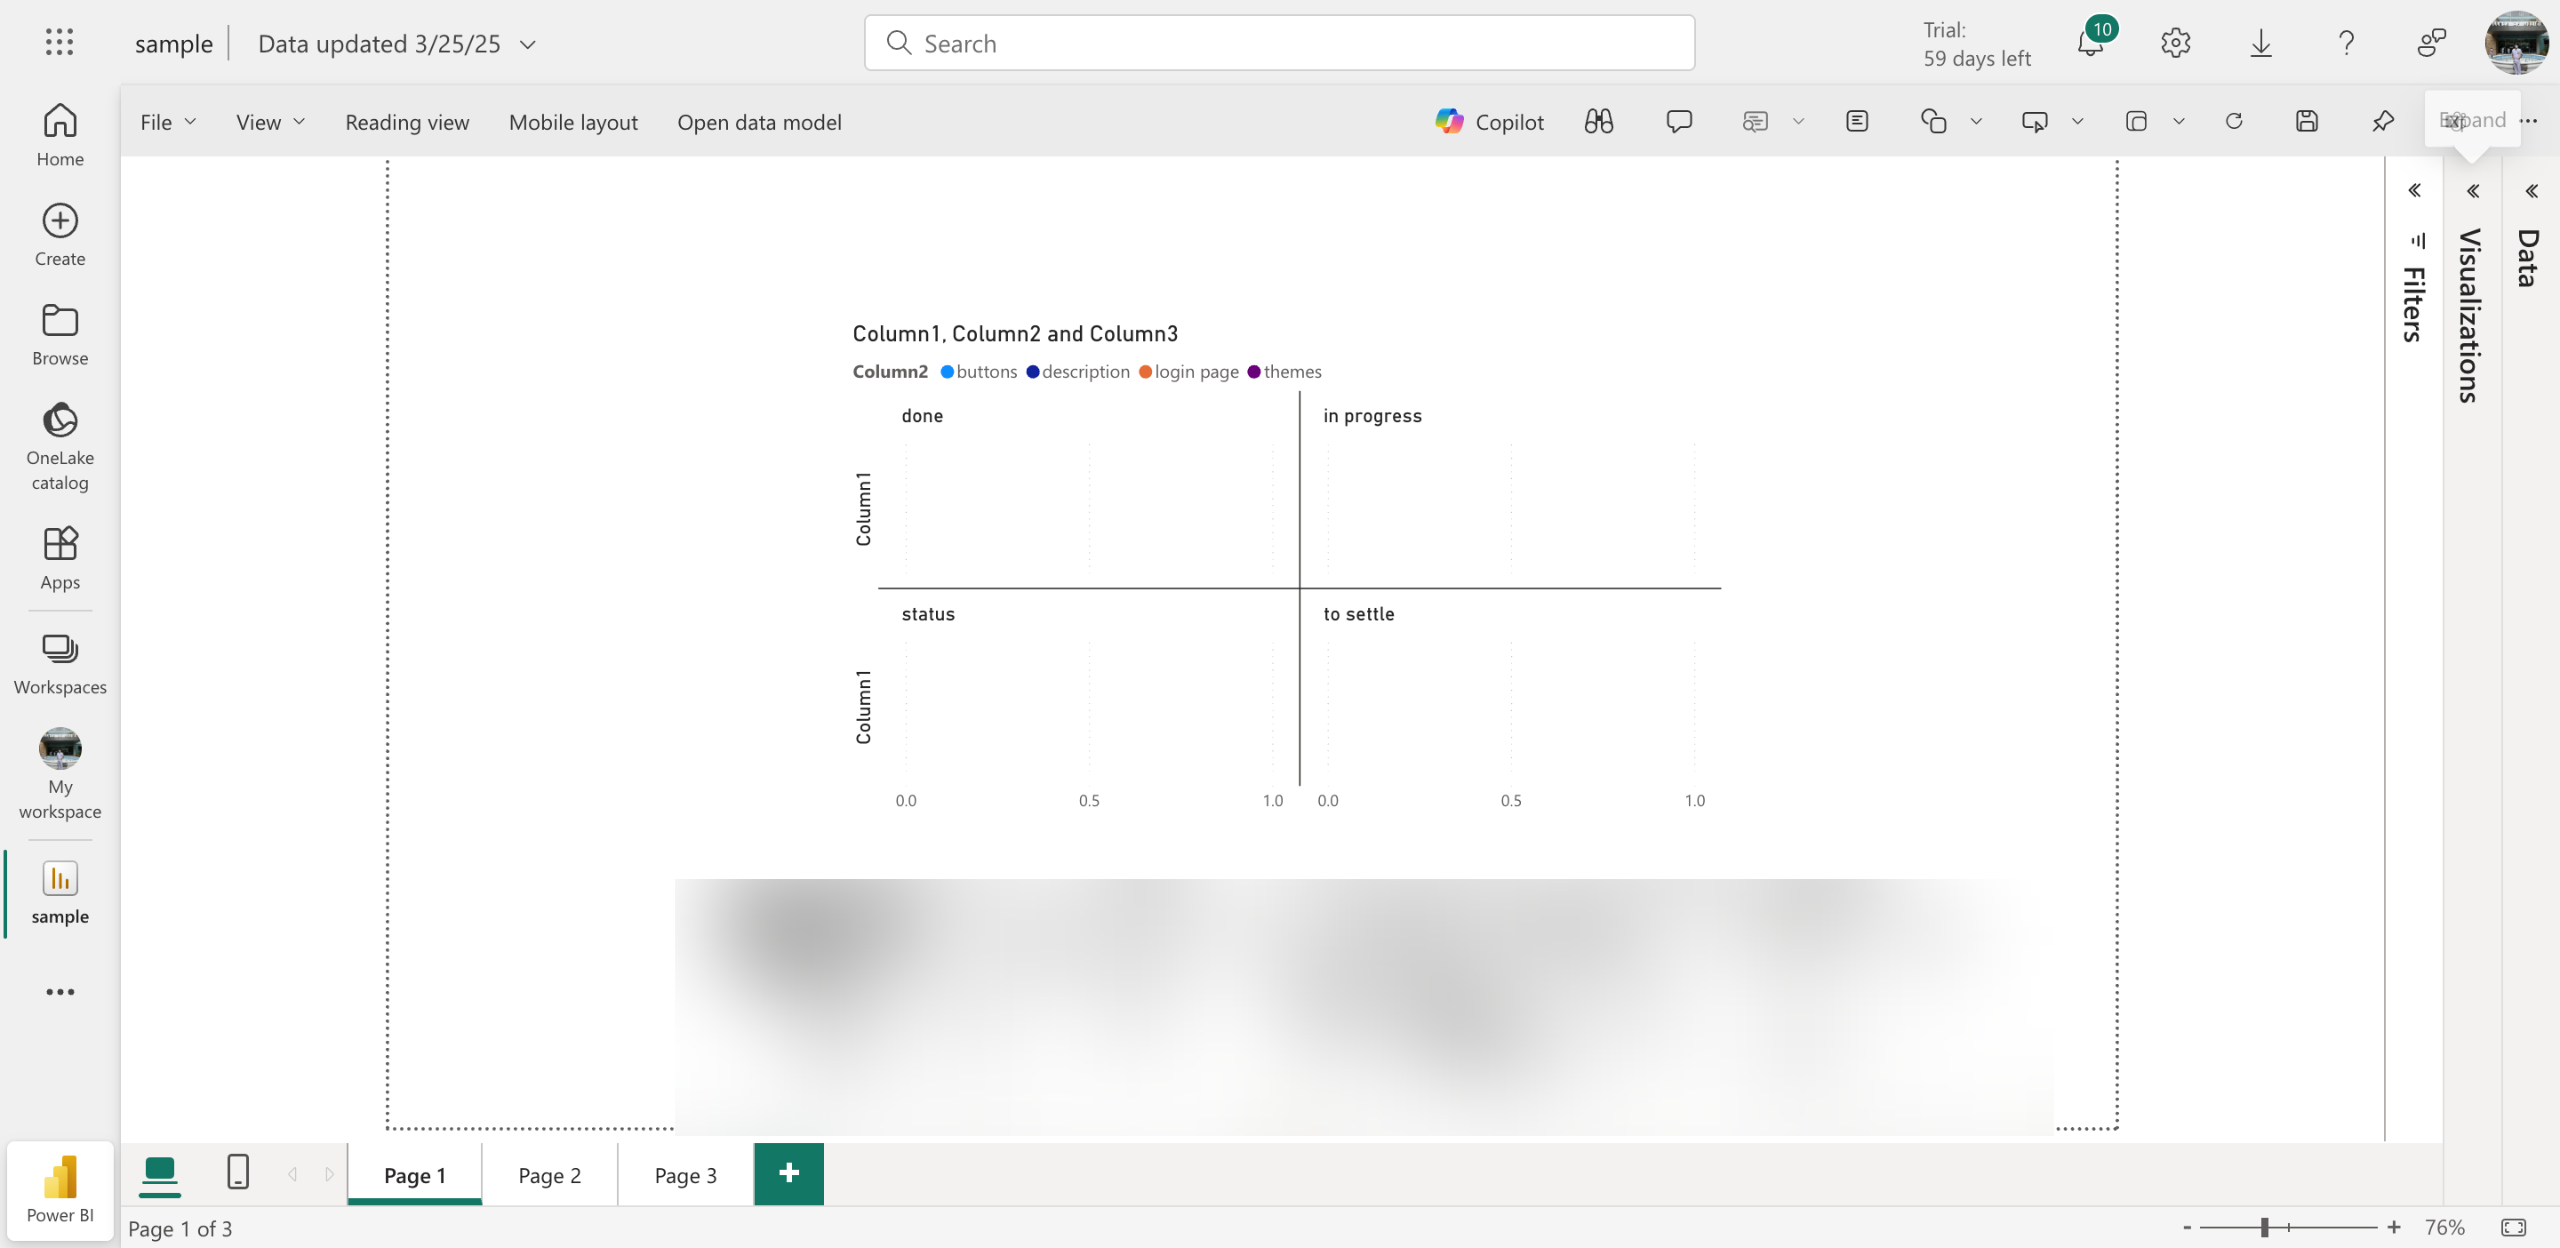Click the Reading view button
The height and width of the screenshot is (1248, 2560).
click(x=407, y=122)
